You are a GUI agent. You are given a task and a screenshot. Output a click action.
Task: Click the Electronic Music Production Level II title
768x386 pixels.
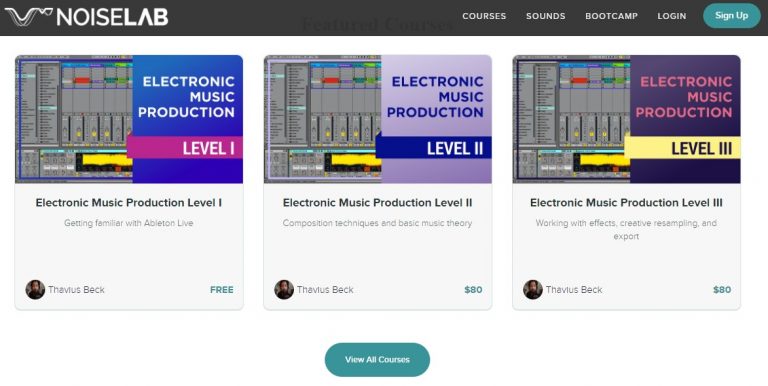coord(378,203)
